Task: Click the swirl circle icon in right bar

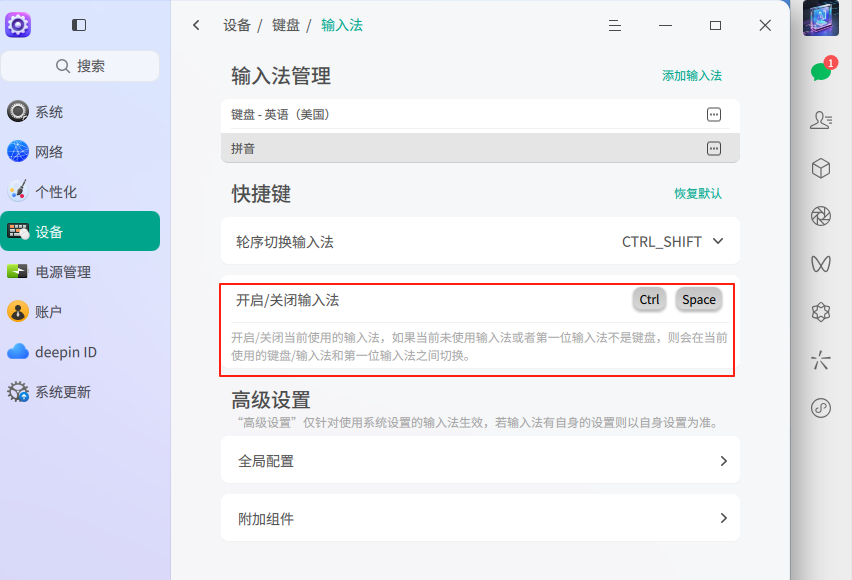Action: pyautogui.click(x=820, y=408)
